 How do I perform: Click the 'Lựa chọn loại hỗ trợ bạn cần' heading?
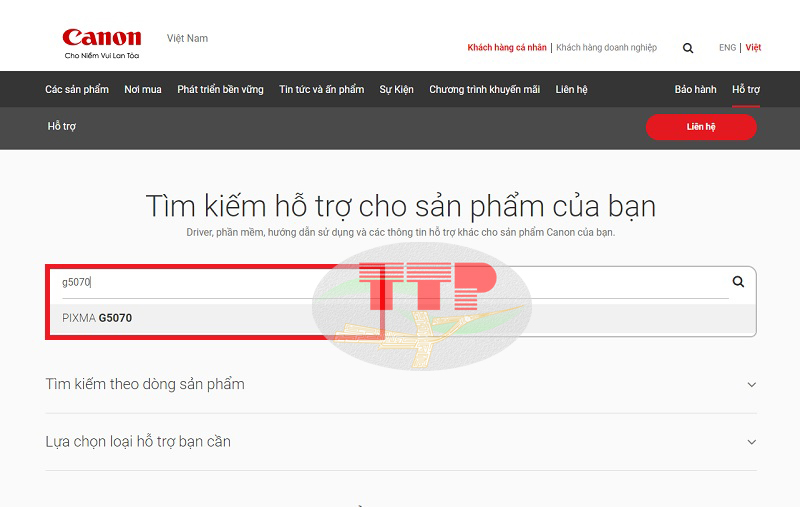(x=138, y=441)
